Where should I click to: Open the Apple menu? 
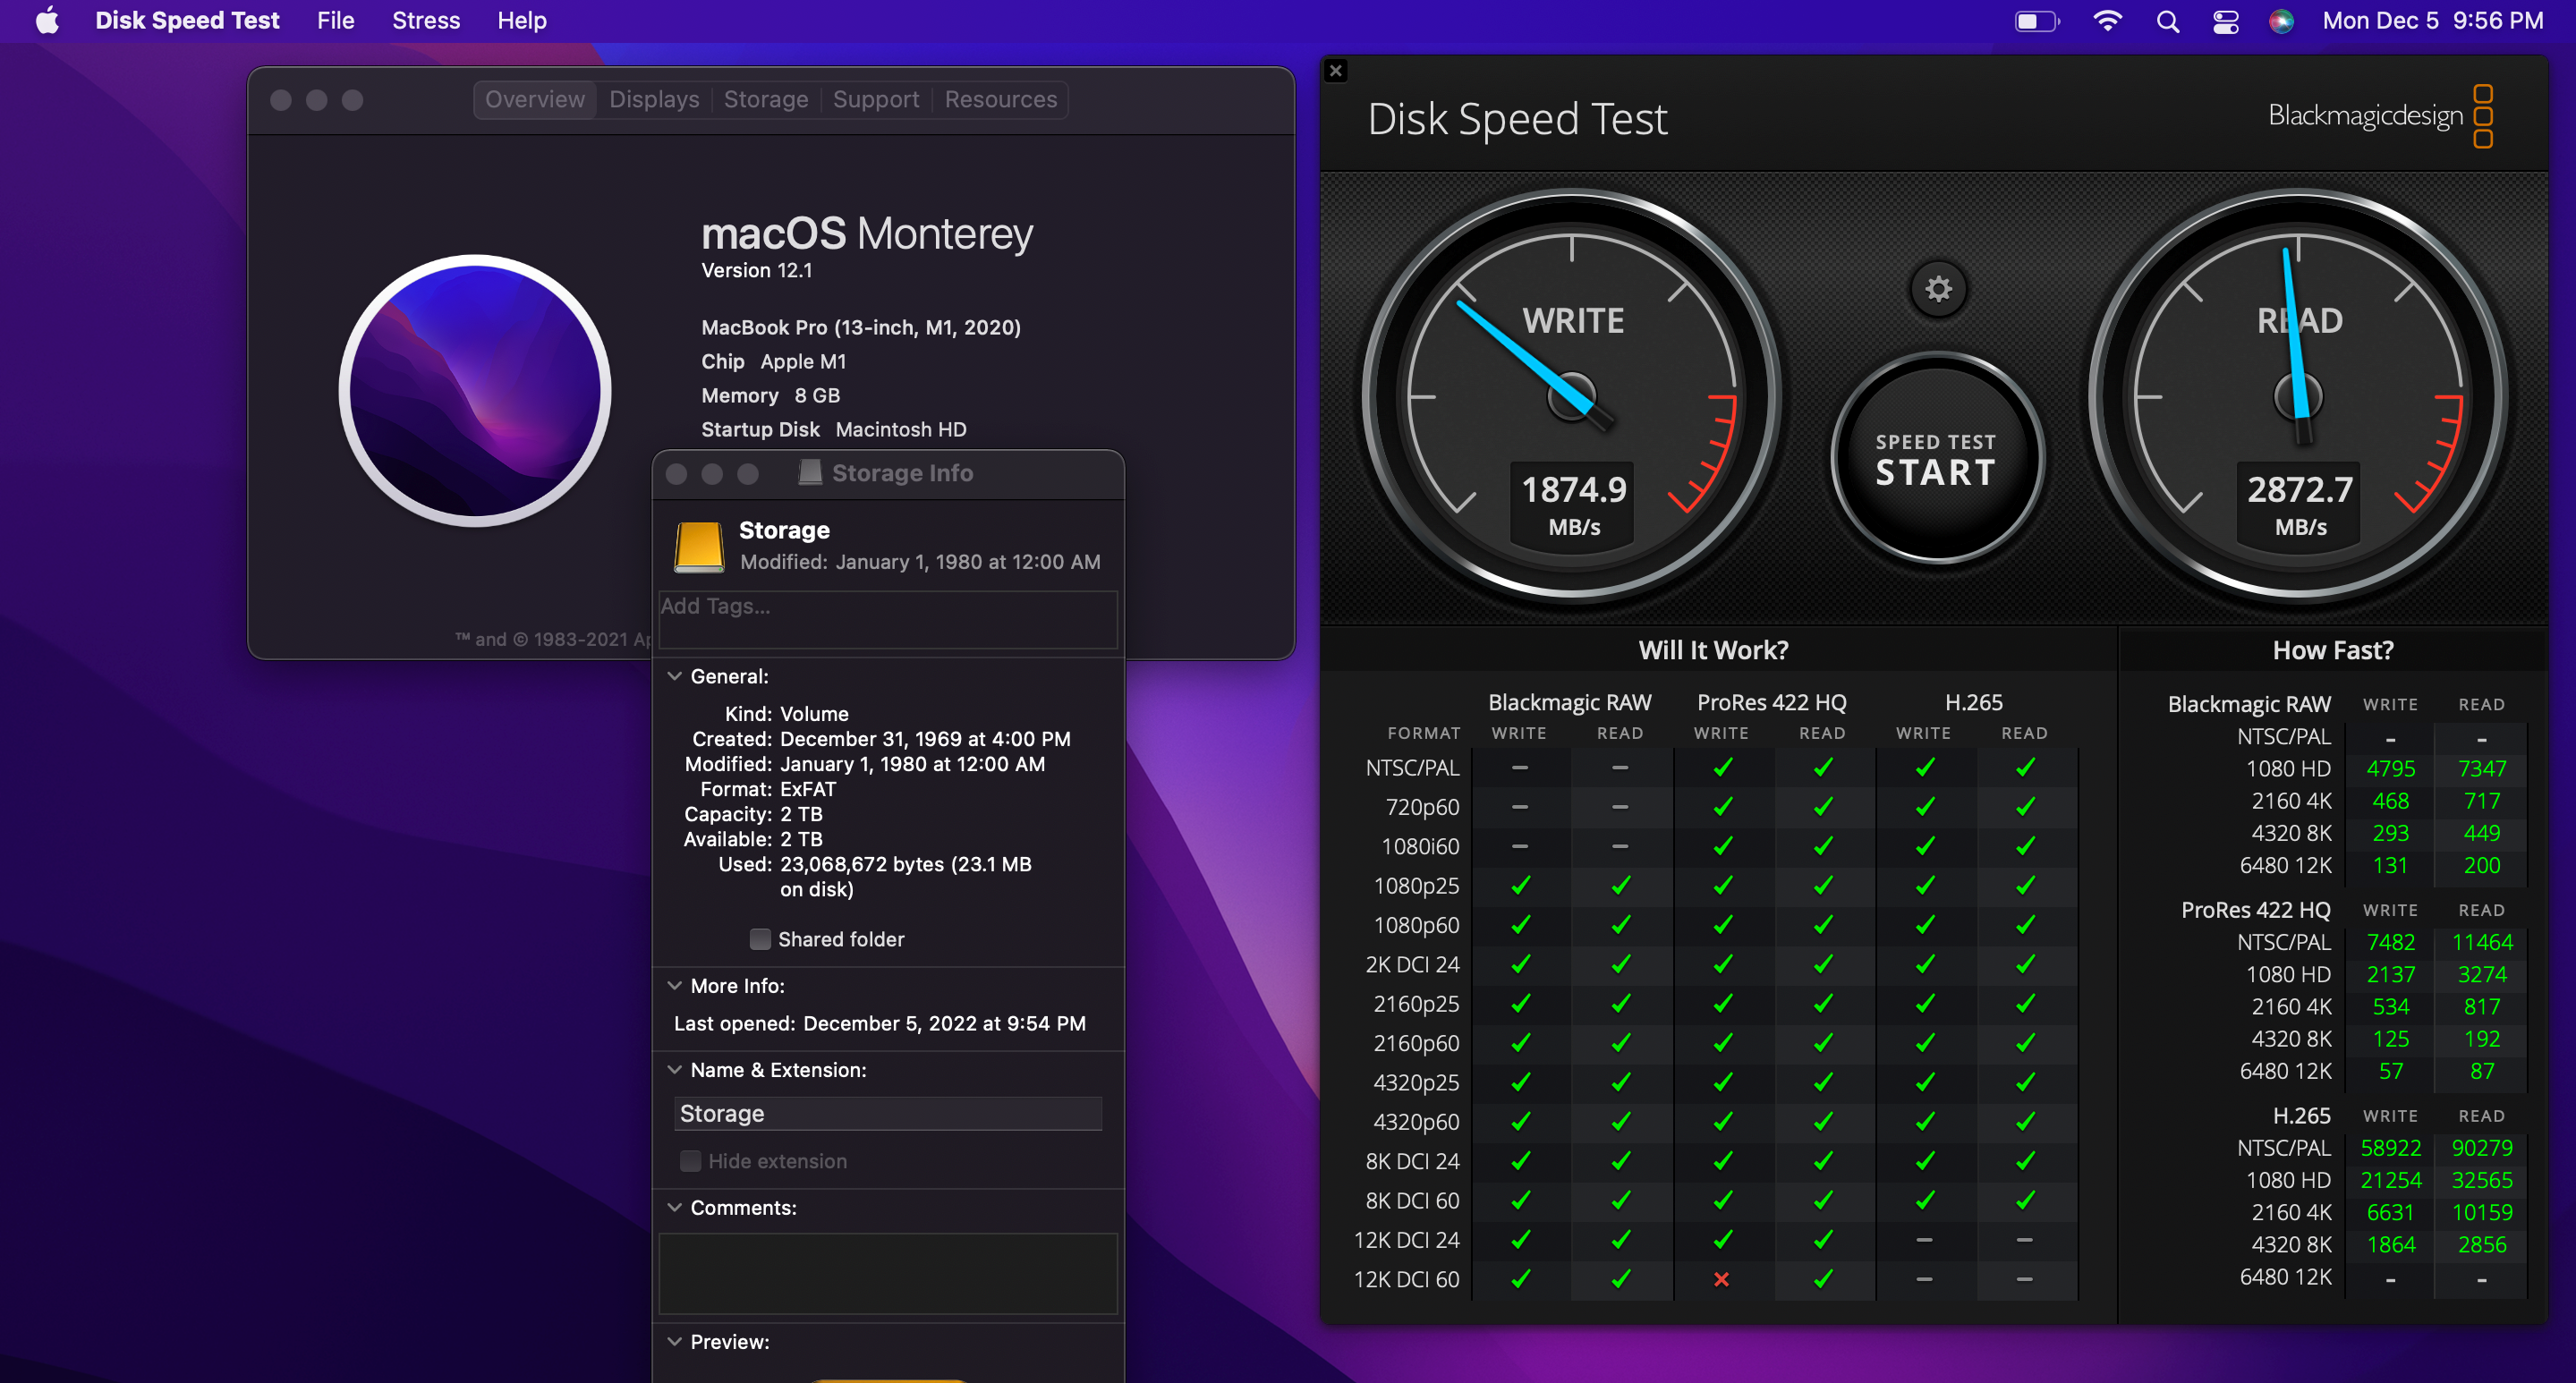[x=47, y=20]
